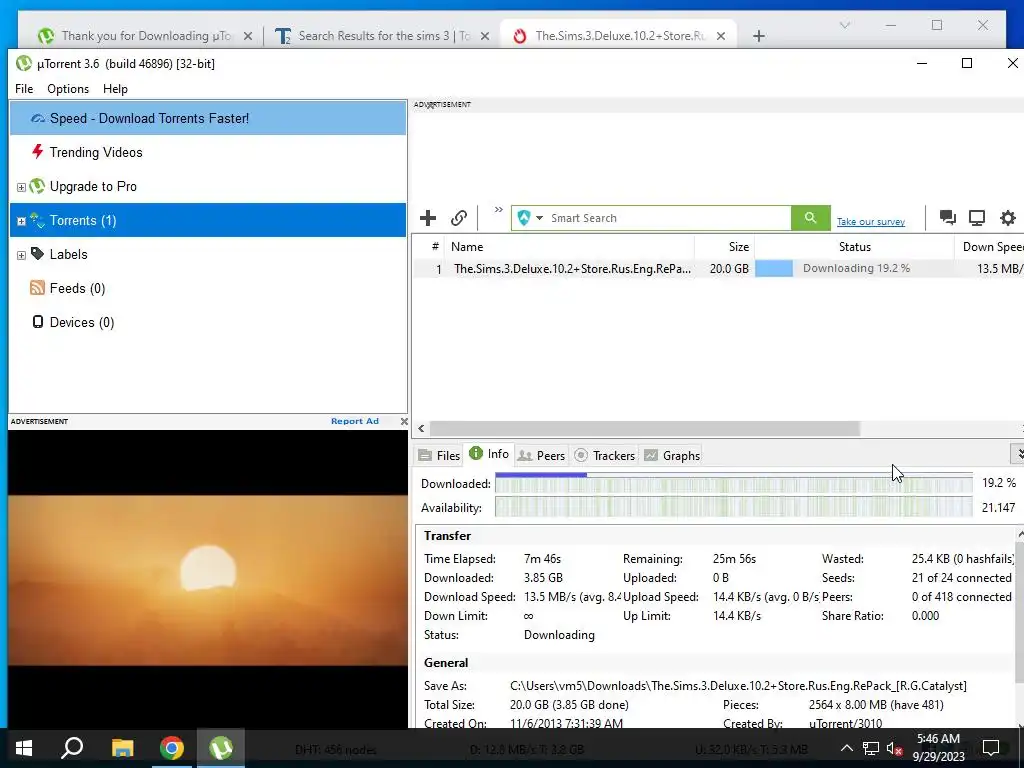Select Speed - Download Torrents Faster! item
Viewport: 1024px width, 768px height.
point(208,118)
